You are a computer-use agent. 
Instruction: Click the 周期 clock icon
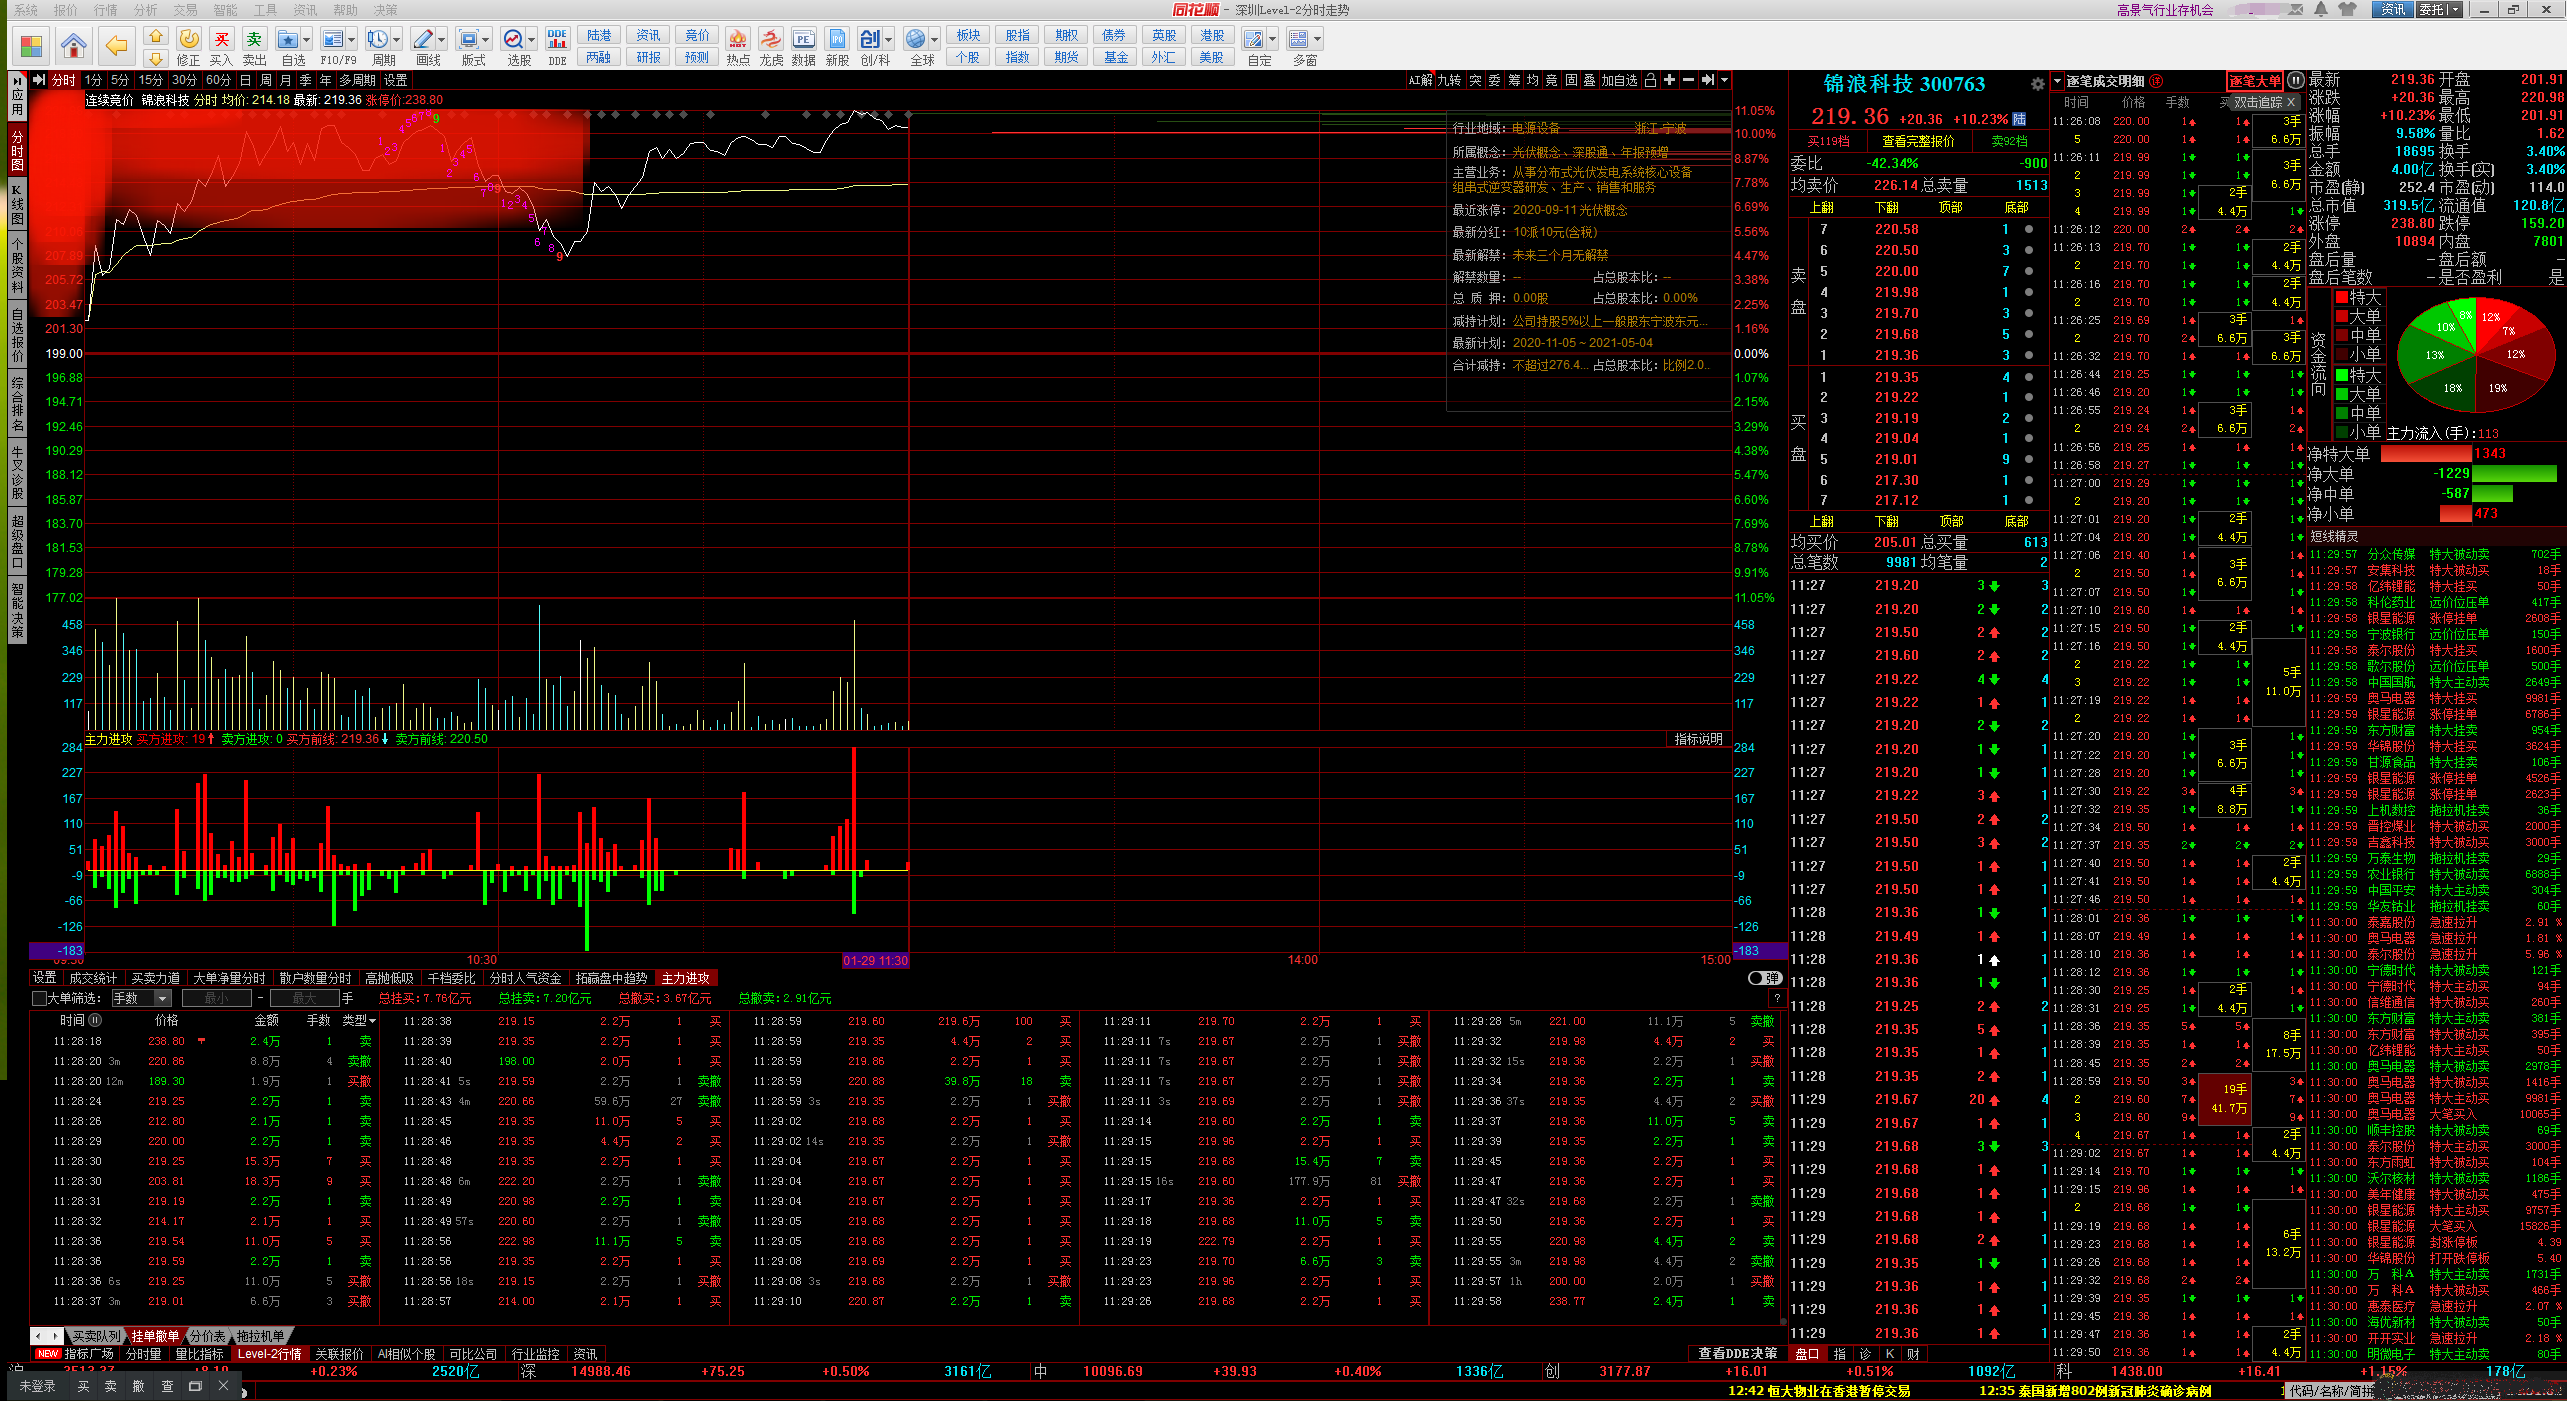[x=377, y=39]
